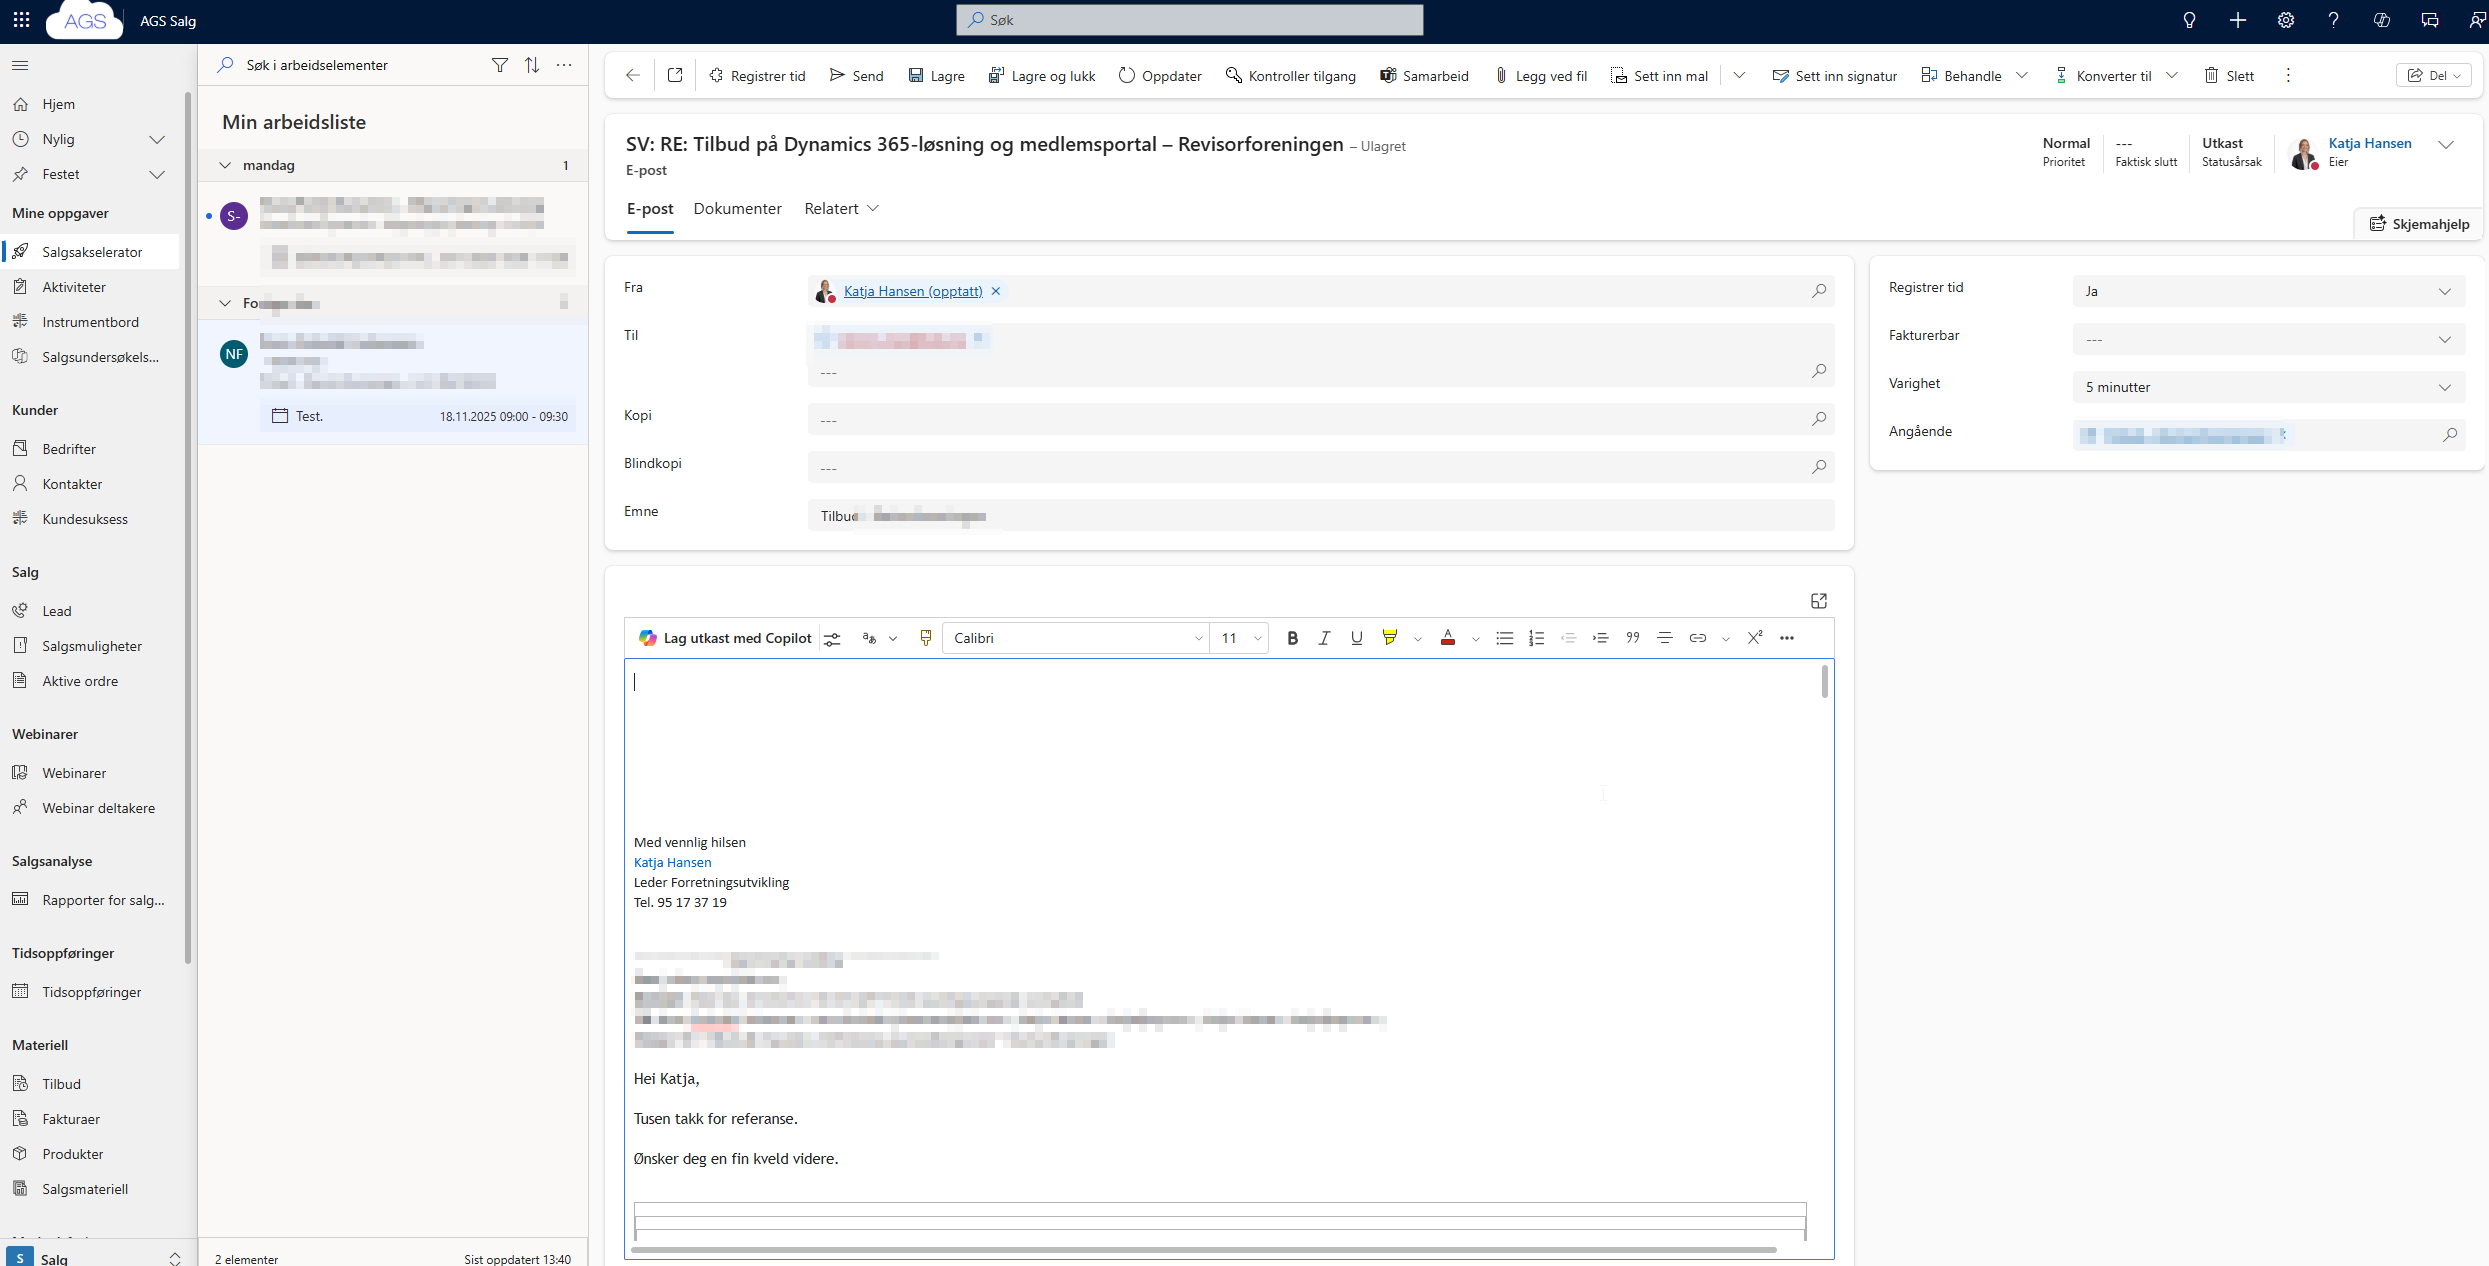2489x1266 pixels.
Task: Switch to the Dokumenter tab
Action: pos(737,208)
